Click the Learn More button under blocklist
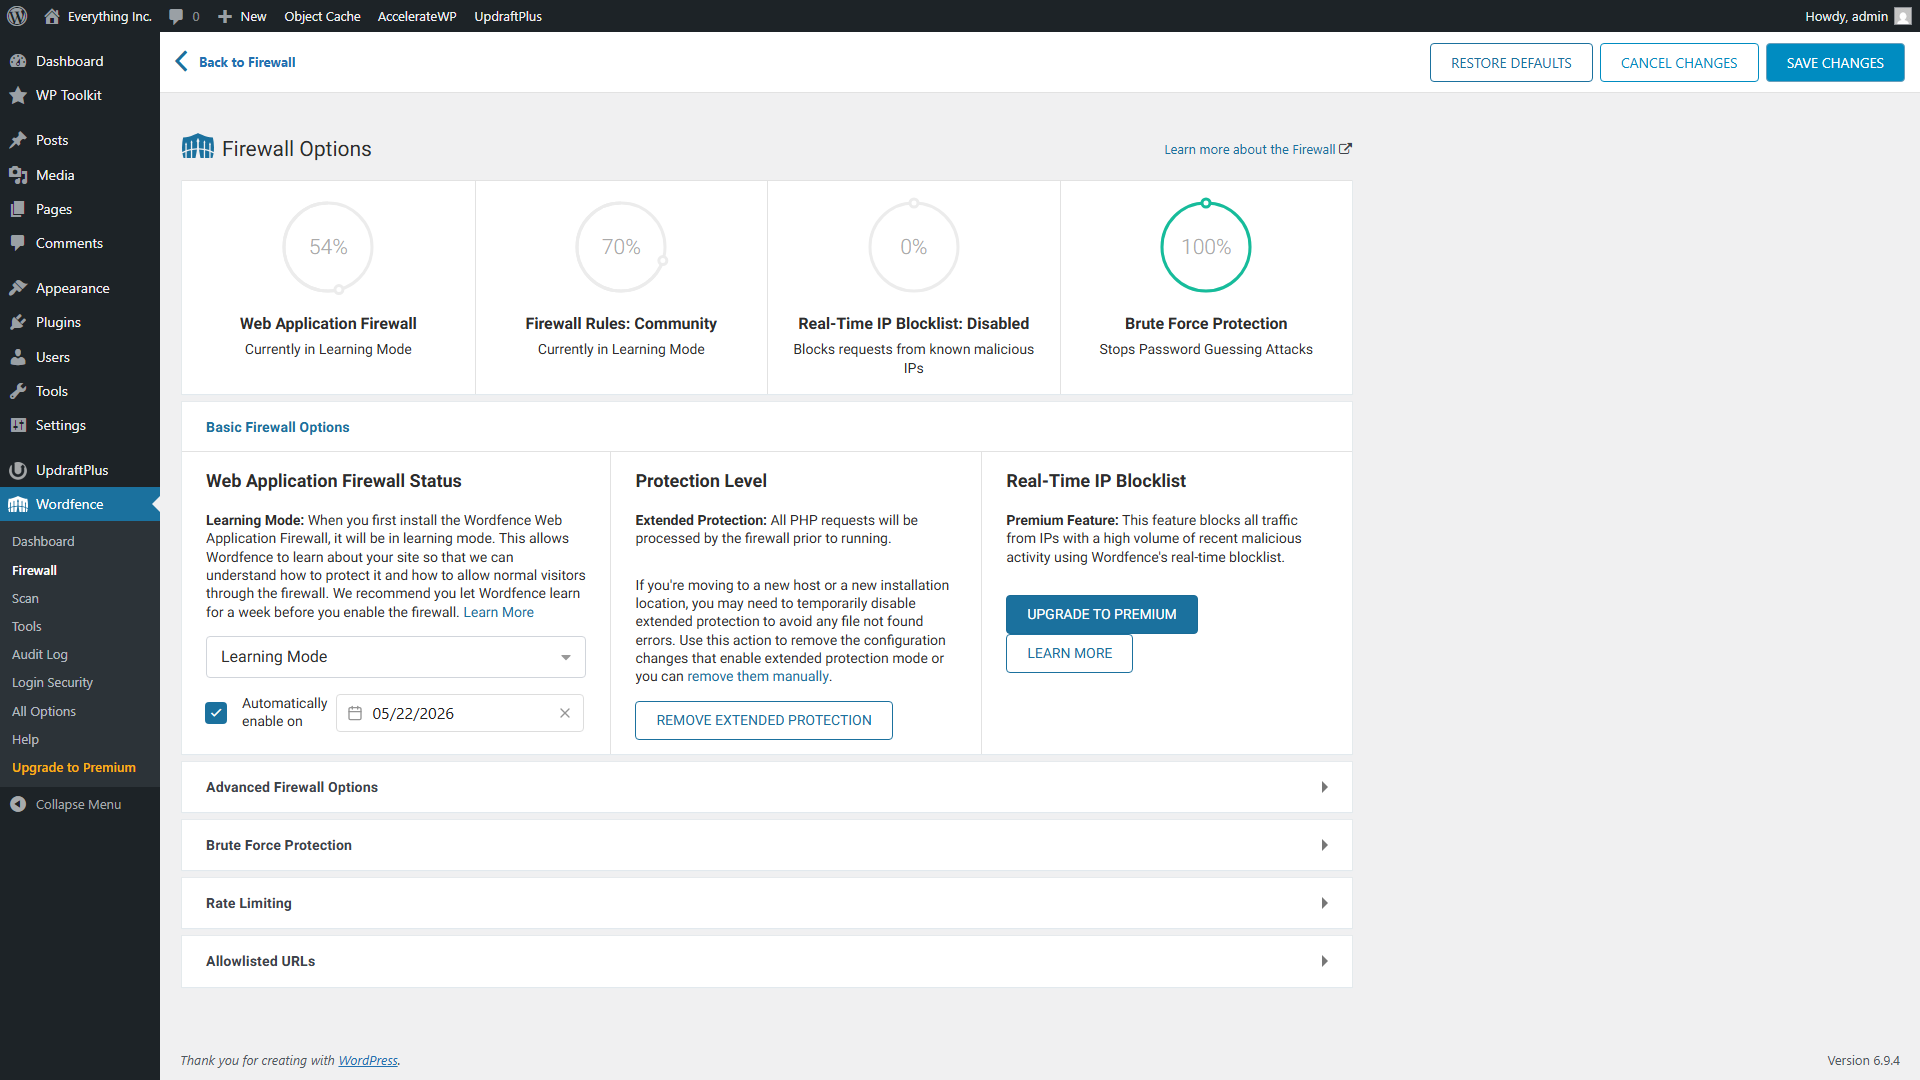This screenshot has height=1080, width=1920. tap(1069, 653)
